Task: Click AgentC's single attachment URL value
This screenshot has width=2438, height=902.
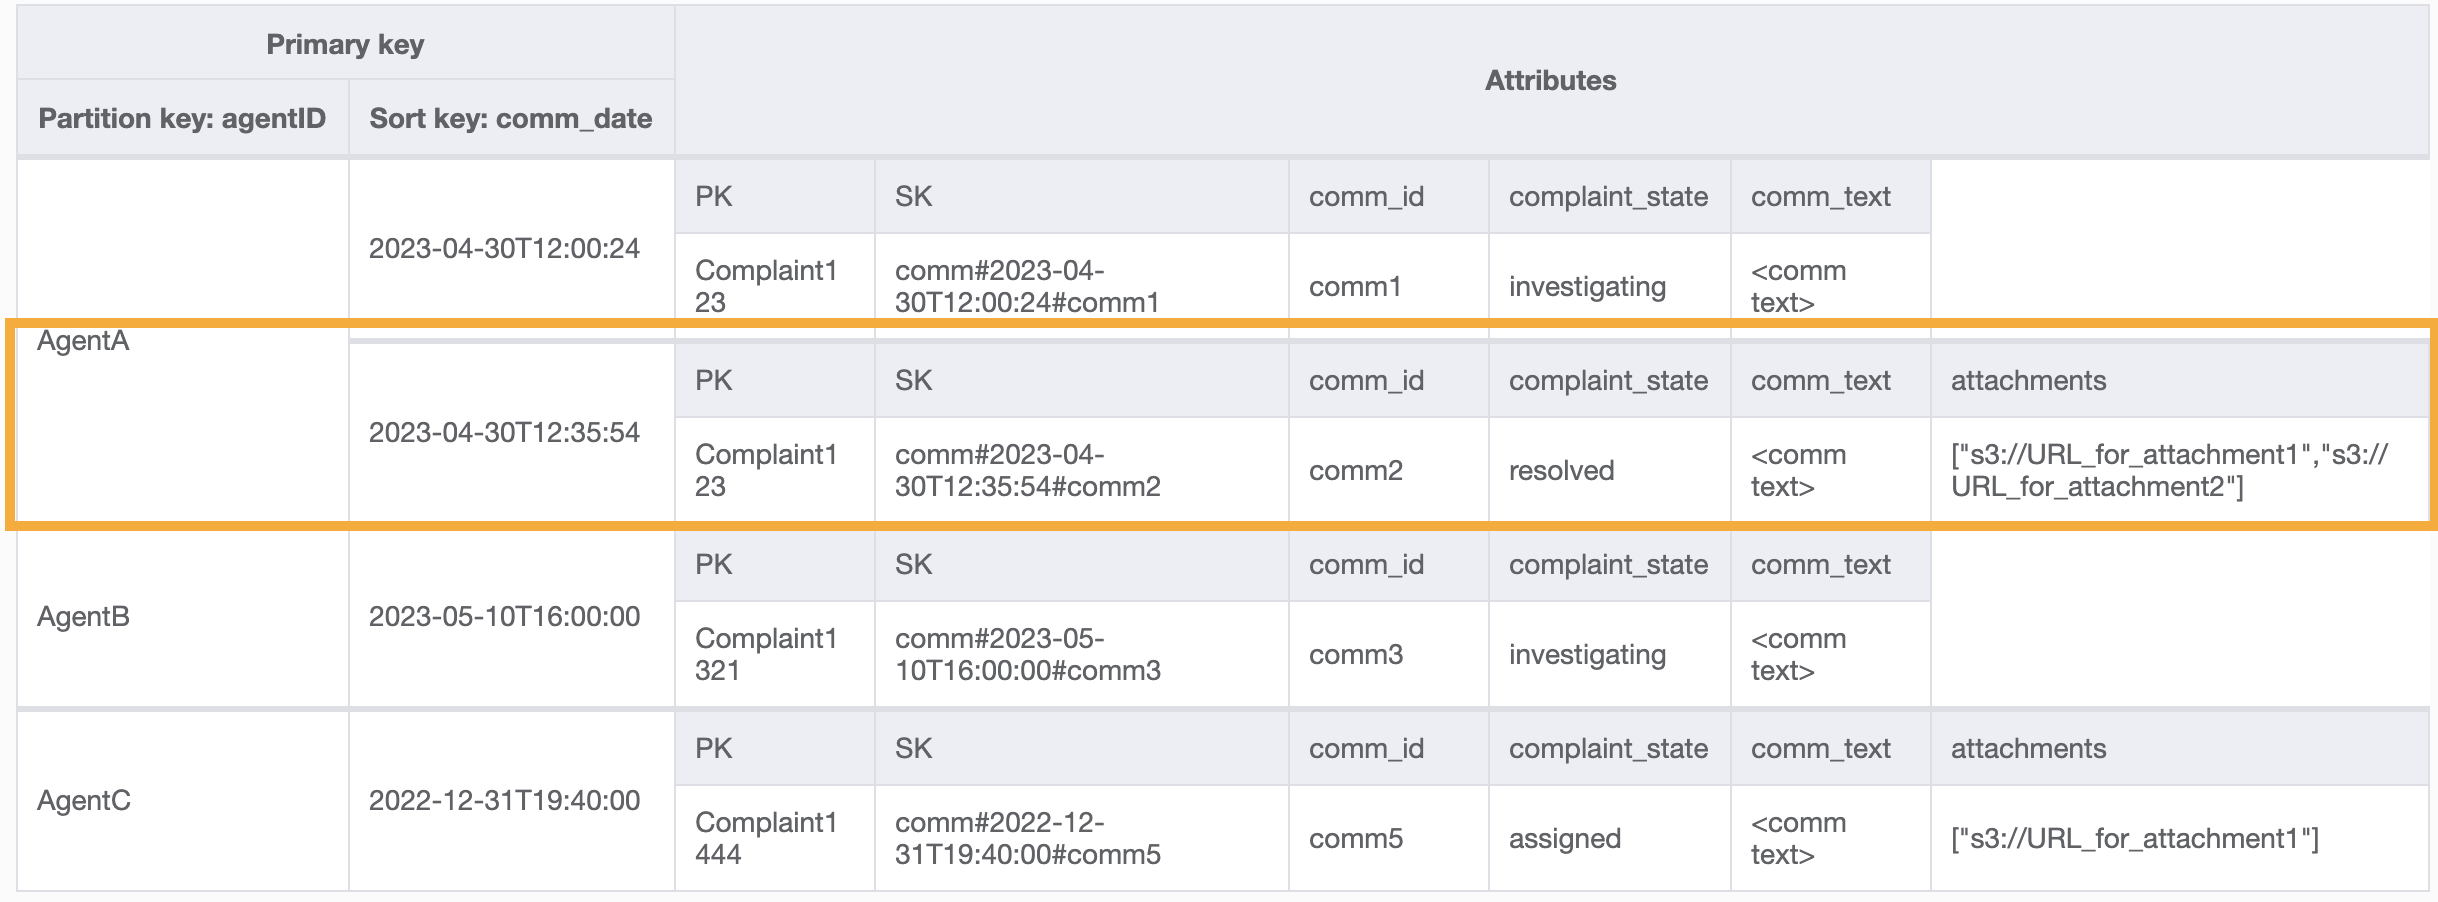Action: coord(2134,839)
